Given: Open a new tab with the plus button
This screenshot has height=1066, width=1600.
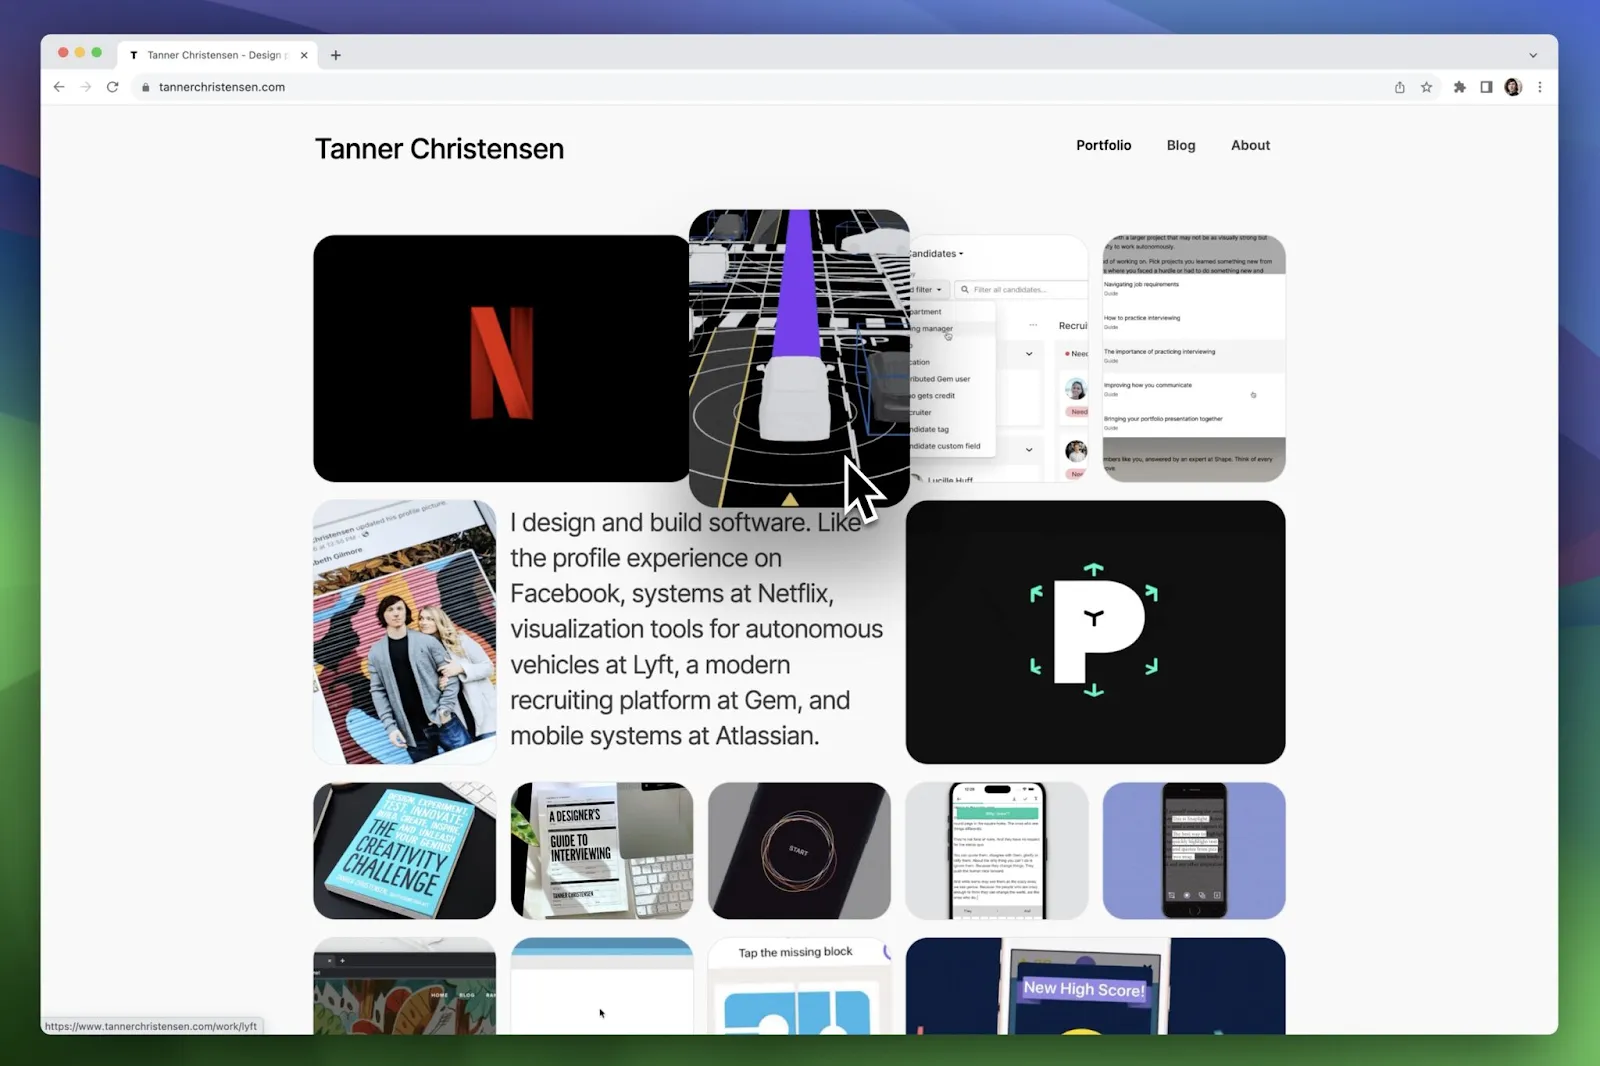Looking at the screenshot, I should 336,55.
